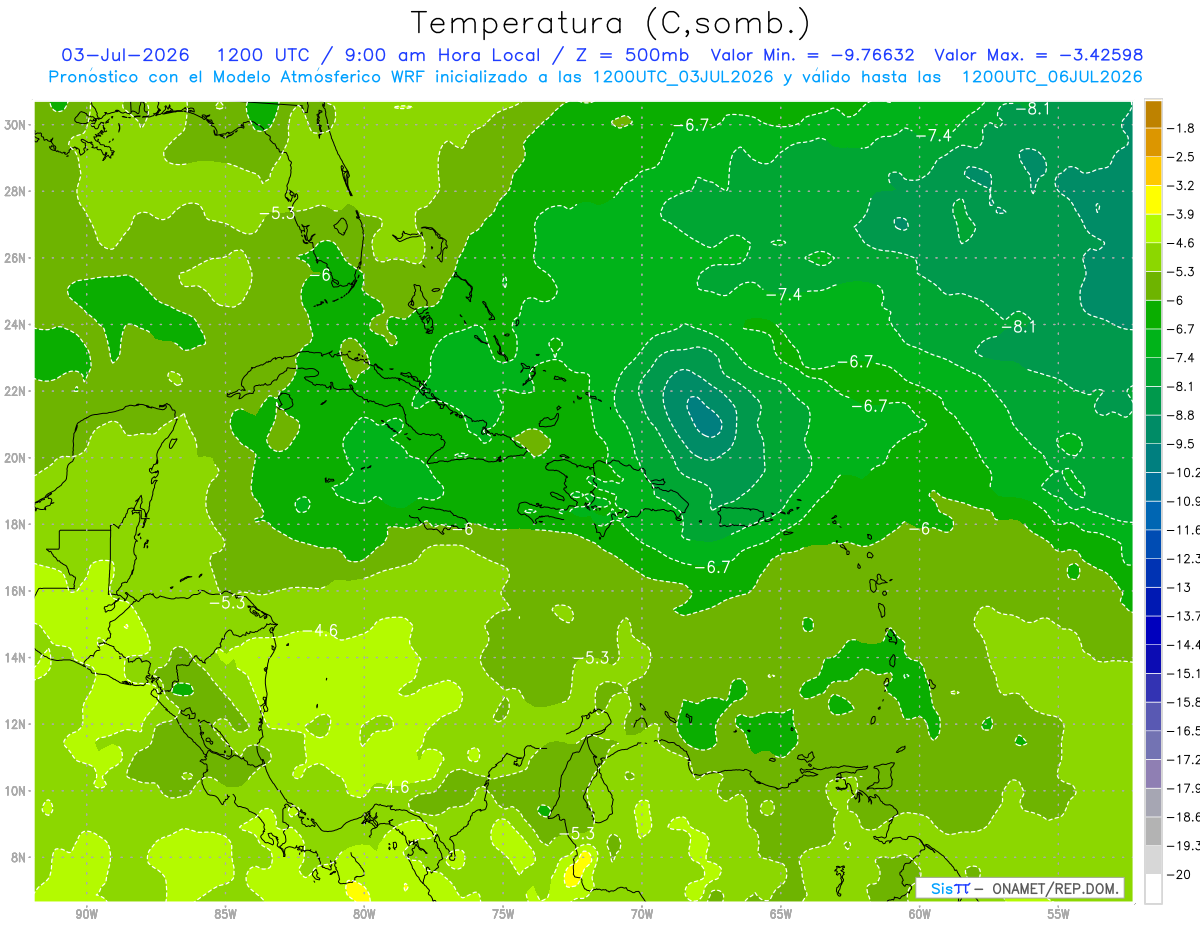Select the "Valor Min. = -9.76632" readout
Screen dimensions: 1200x927
pos(814,55)
